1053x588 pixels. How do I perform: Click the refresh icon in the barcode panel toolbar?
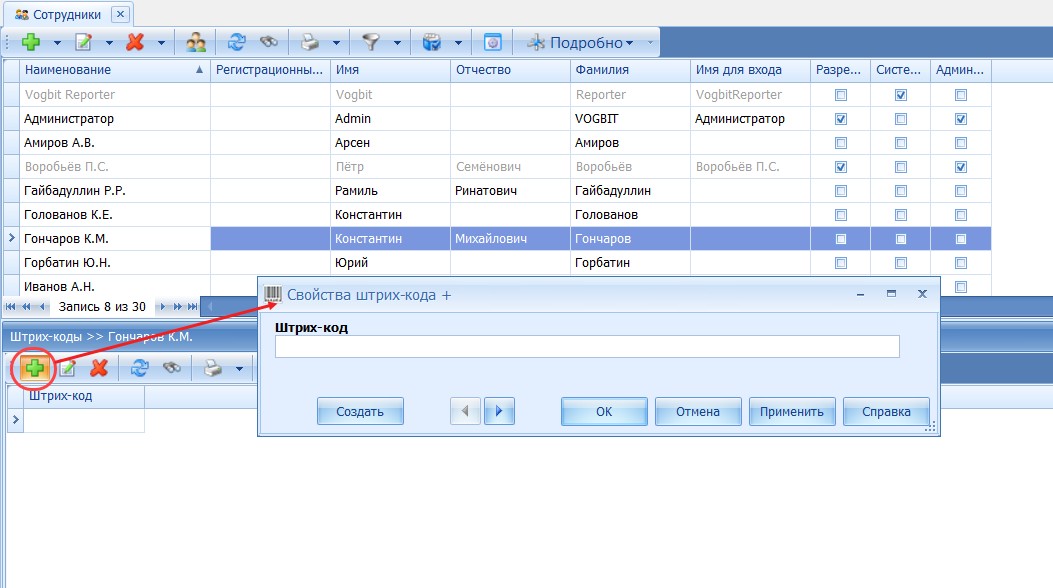(x=140, y=369)
